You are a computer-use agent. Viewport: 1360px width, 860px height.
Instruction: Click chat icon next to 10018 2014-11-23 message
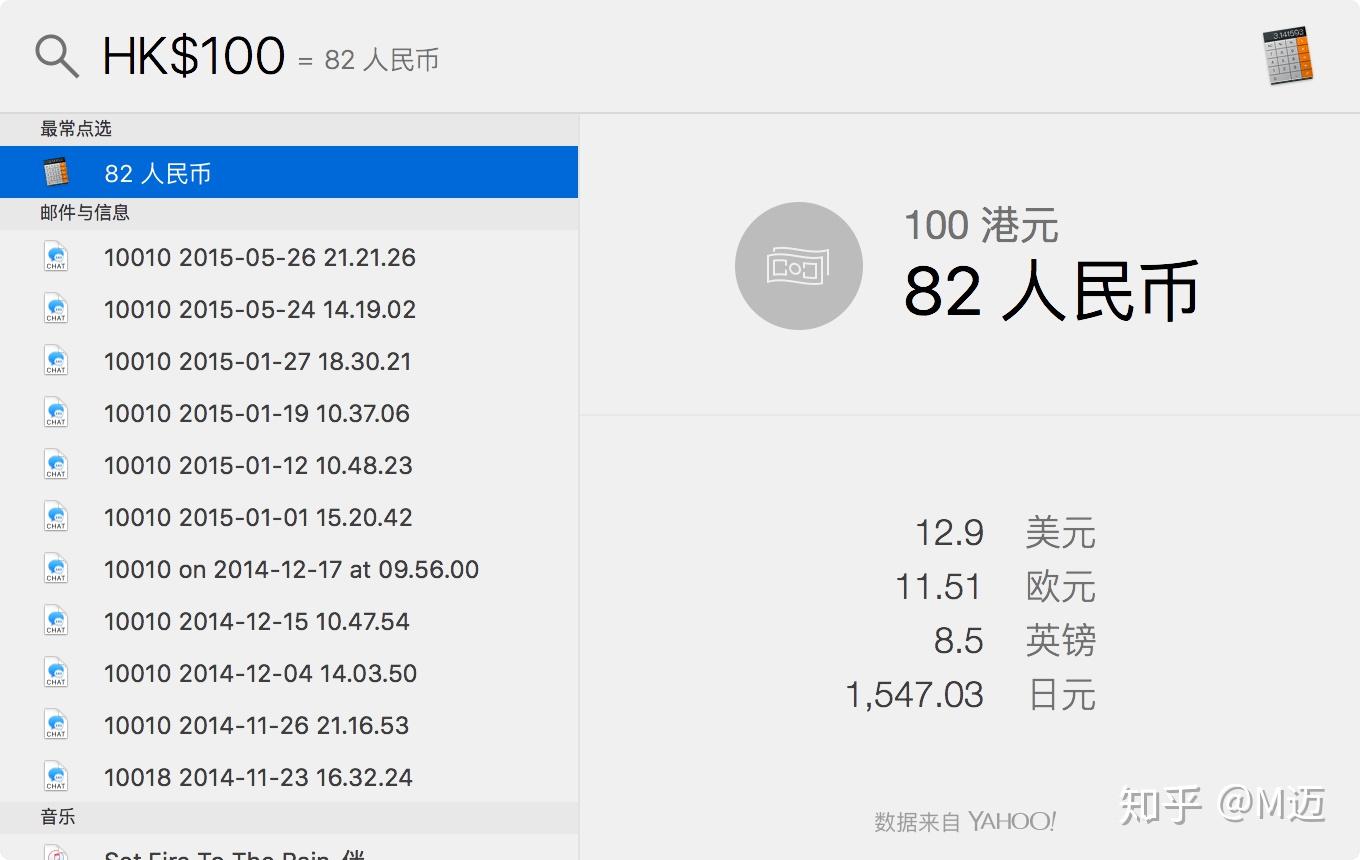[x=56, y=776]
